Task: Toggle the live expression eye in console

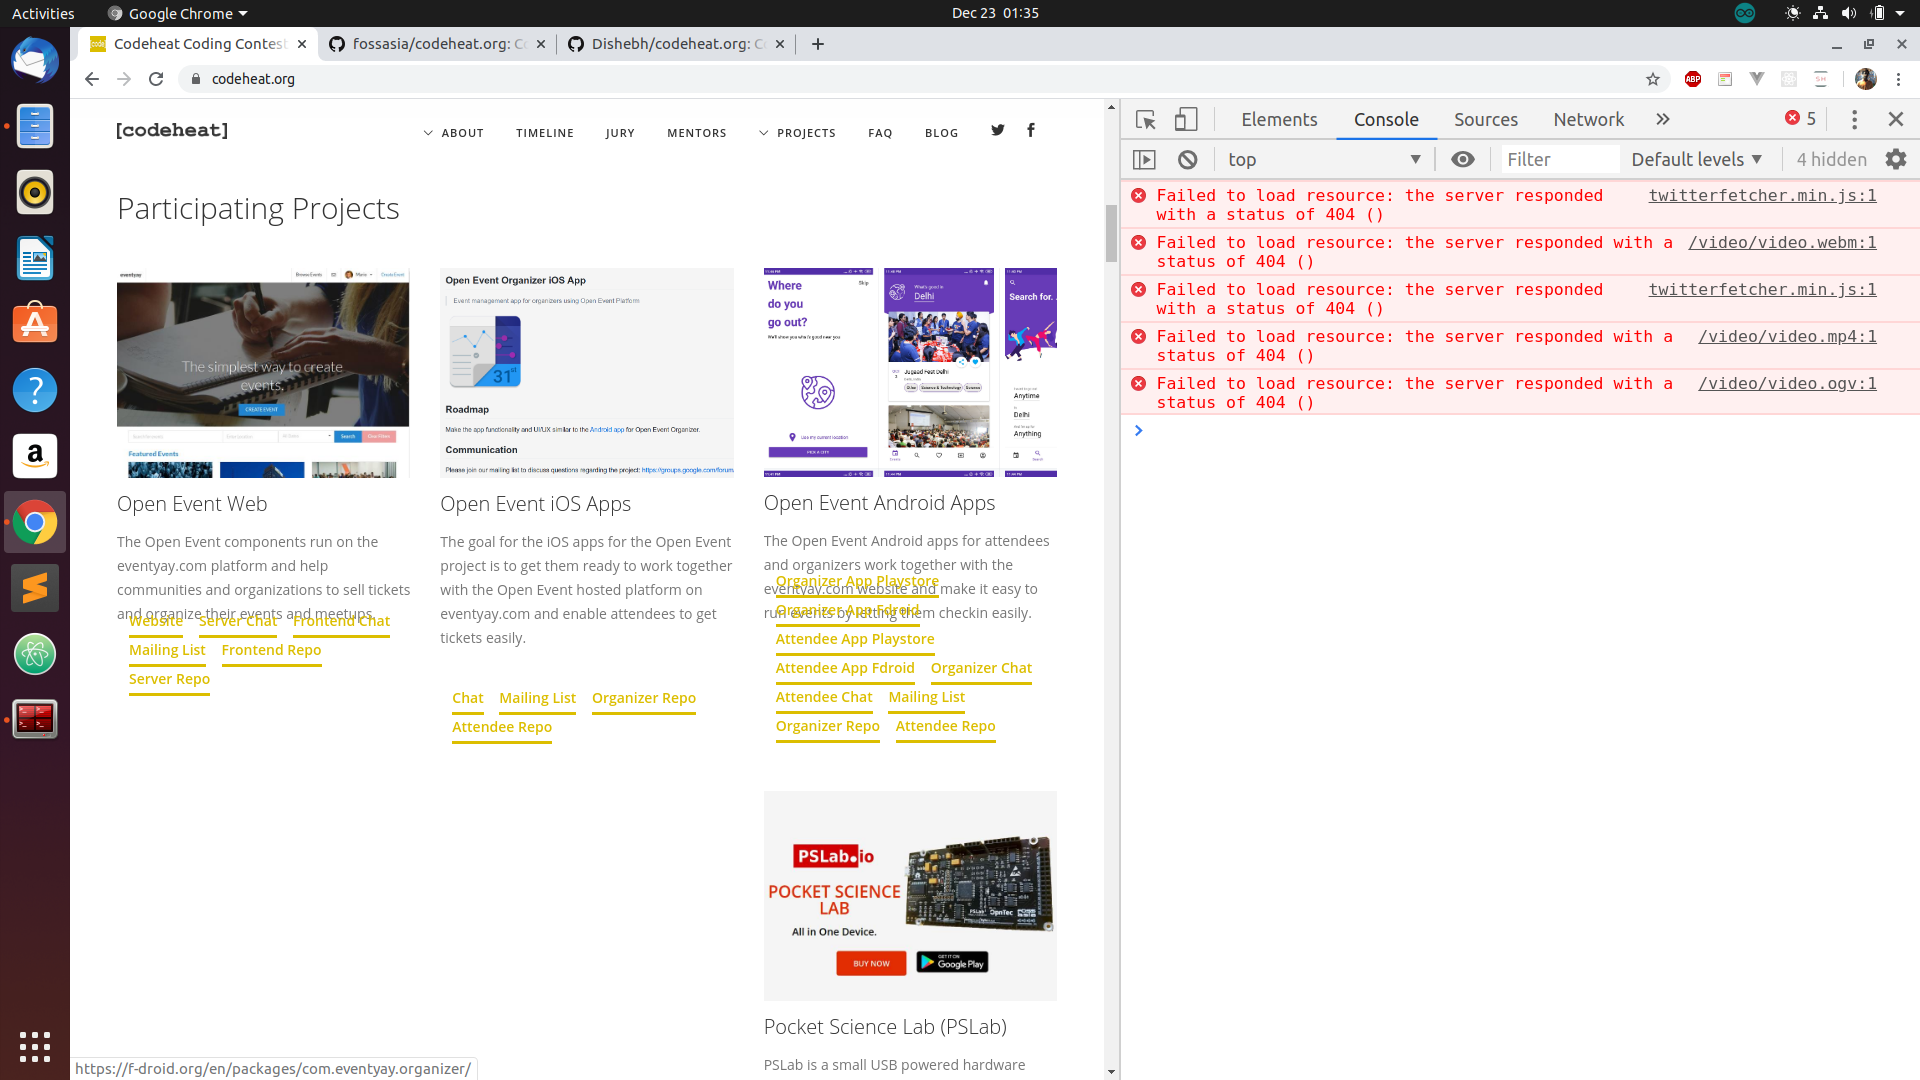Action: 1463,159
